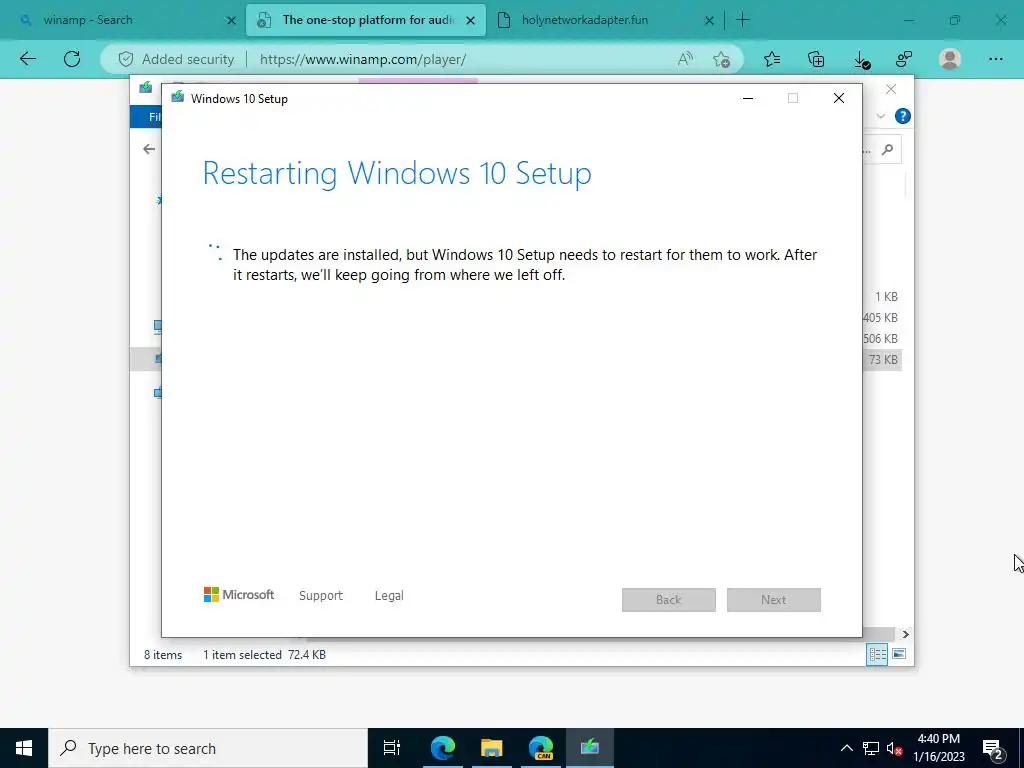Viewport: 1024px width, 768px height.
Task: Open Edge Canary from taskbar
Action: point(541,748)
